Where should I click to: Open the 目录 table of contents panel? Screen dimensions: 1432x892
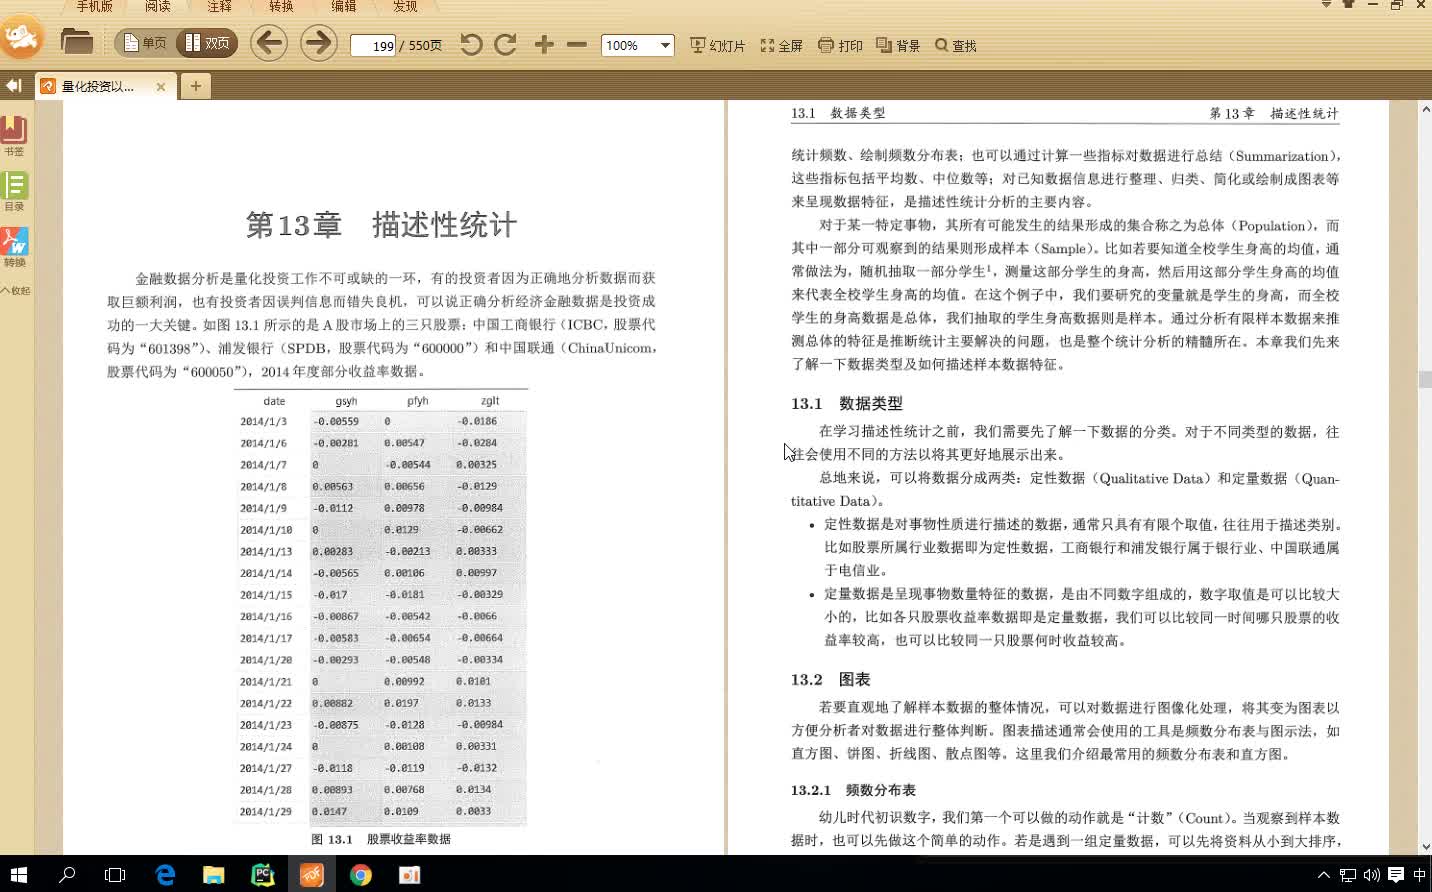pyautogui.click(x=14, y=191)
